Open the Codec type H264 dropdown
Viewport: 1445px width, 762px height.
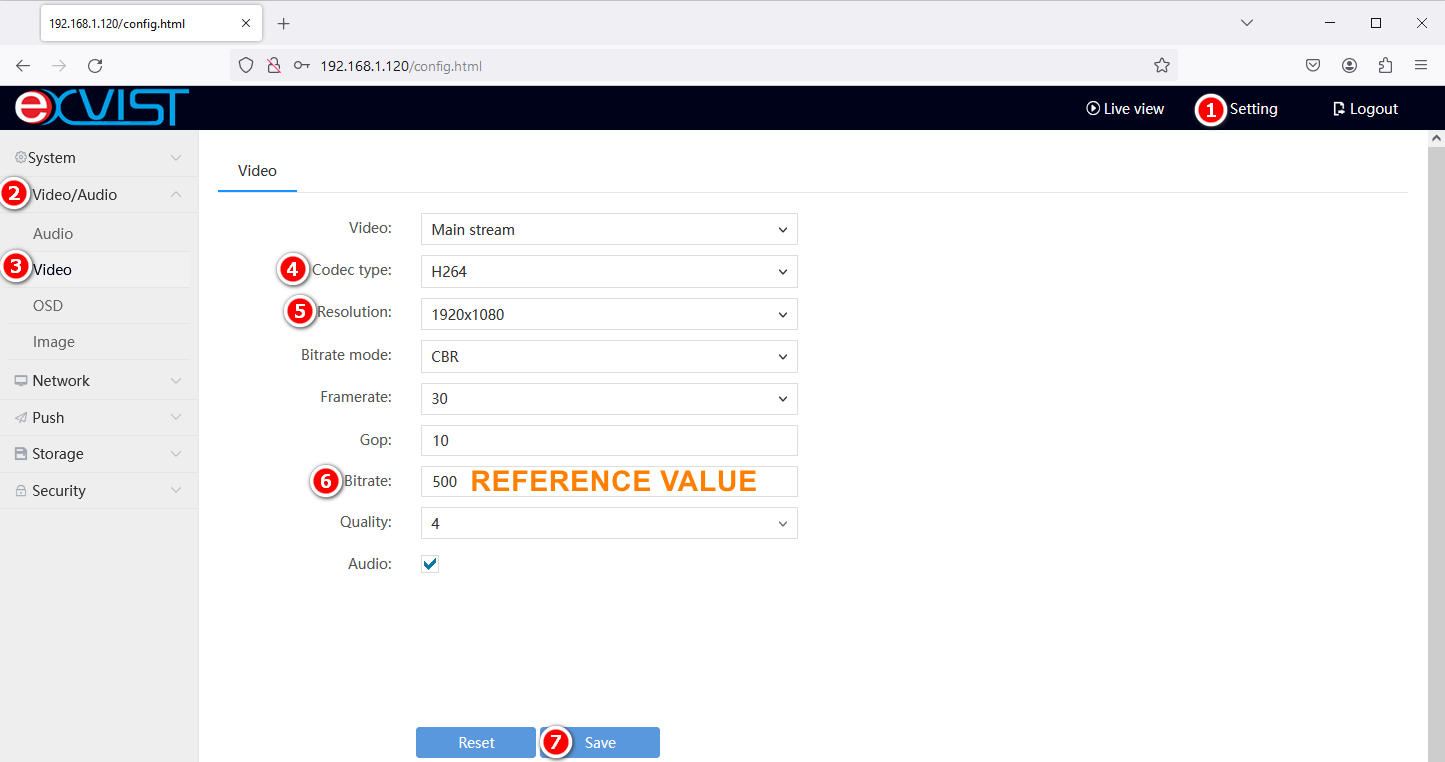[x=609, y=271]
